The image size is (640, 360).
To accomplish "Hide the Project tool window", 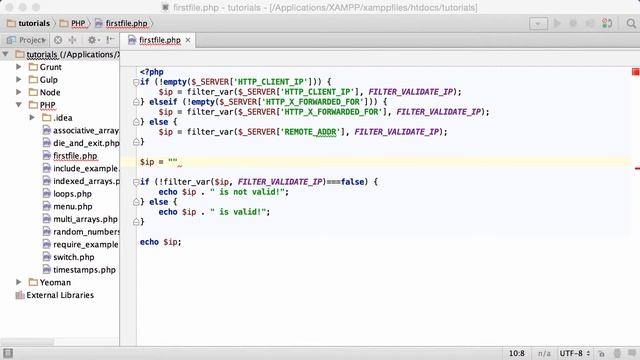I will (110, 40).
